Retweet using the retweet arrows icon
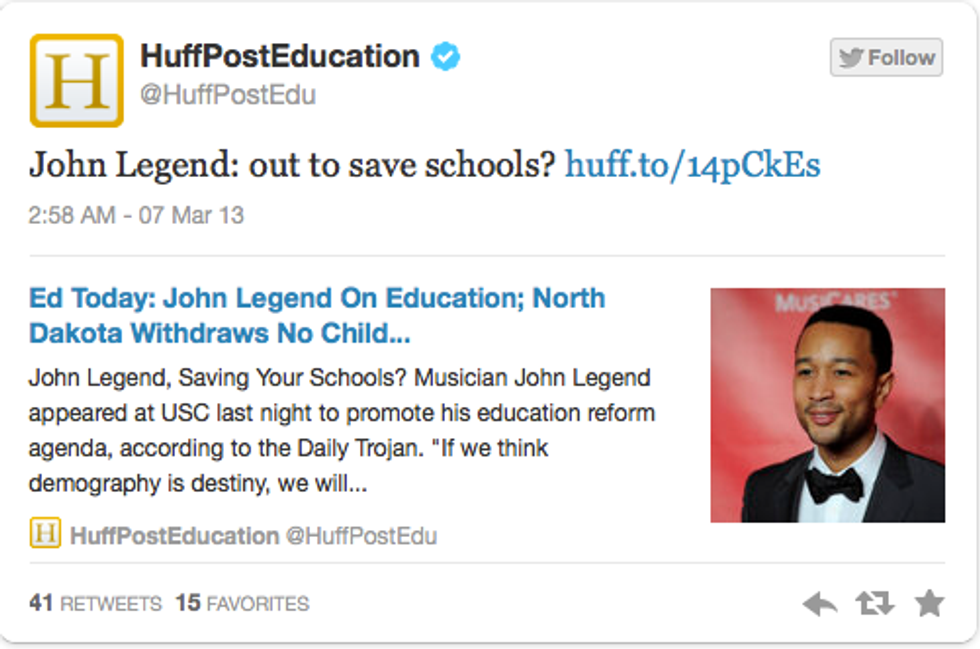The width and height of the screenshot is (980, 649). pyautogui.click(x=875, y=603)
